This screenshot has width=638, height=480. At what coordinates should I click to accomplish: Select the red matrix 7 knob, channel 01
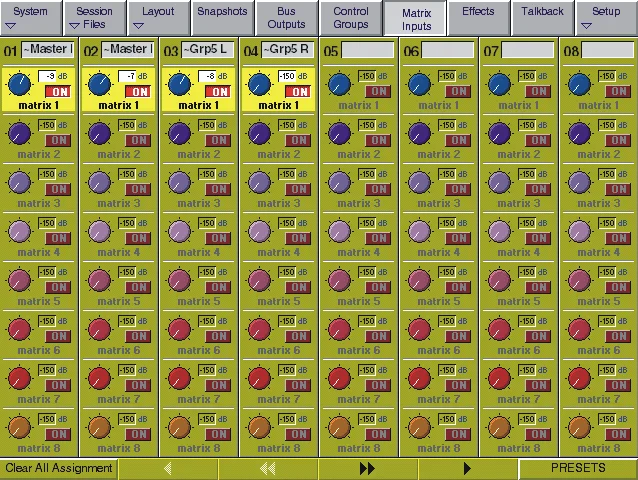[x=19, y=378]
